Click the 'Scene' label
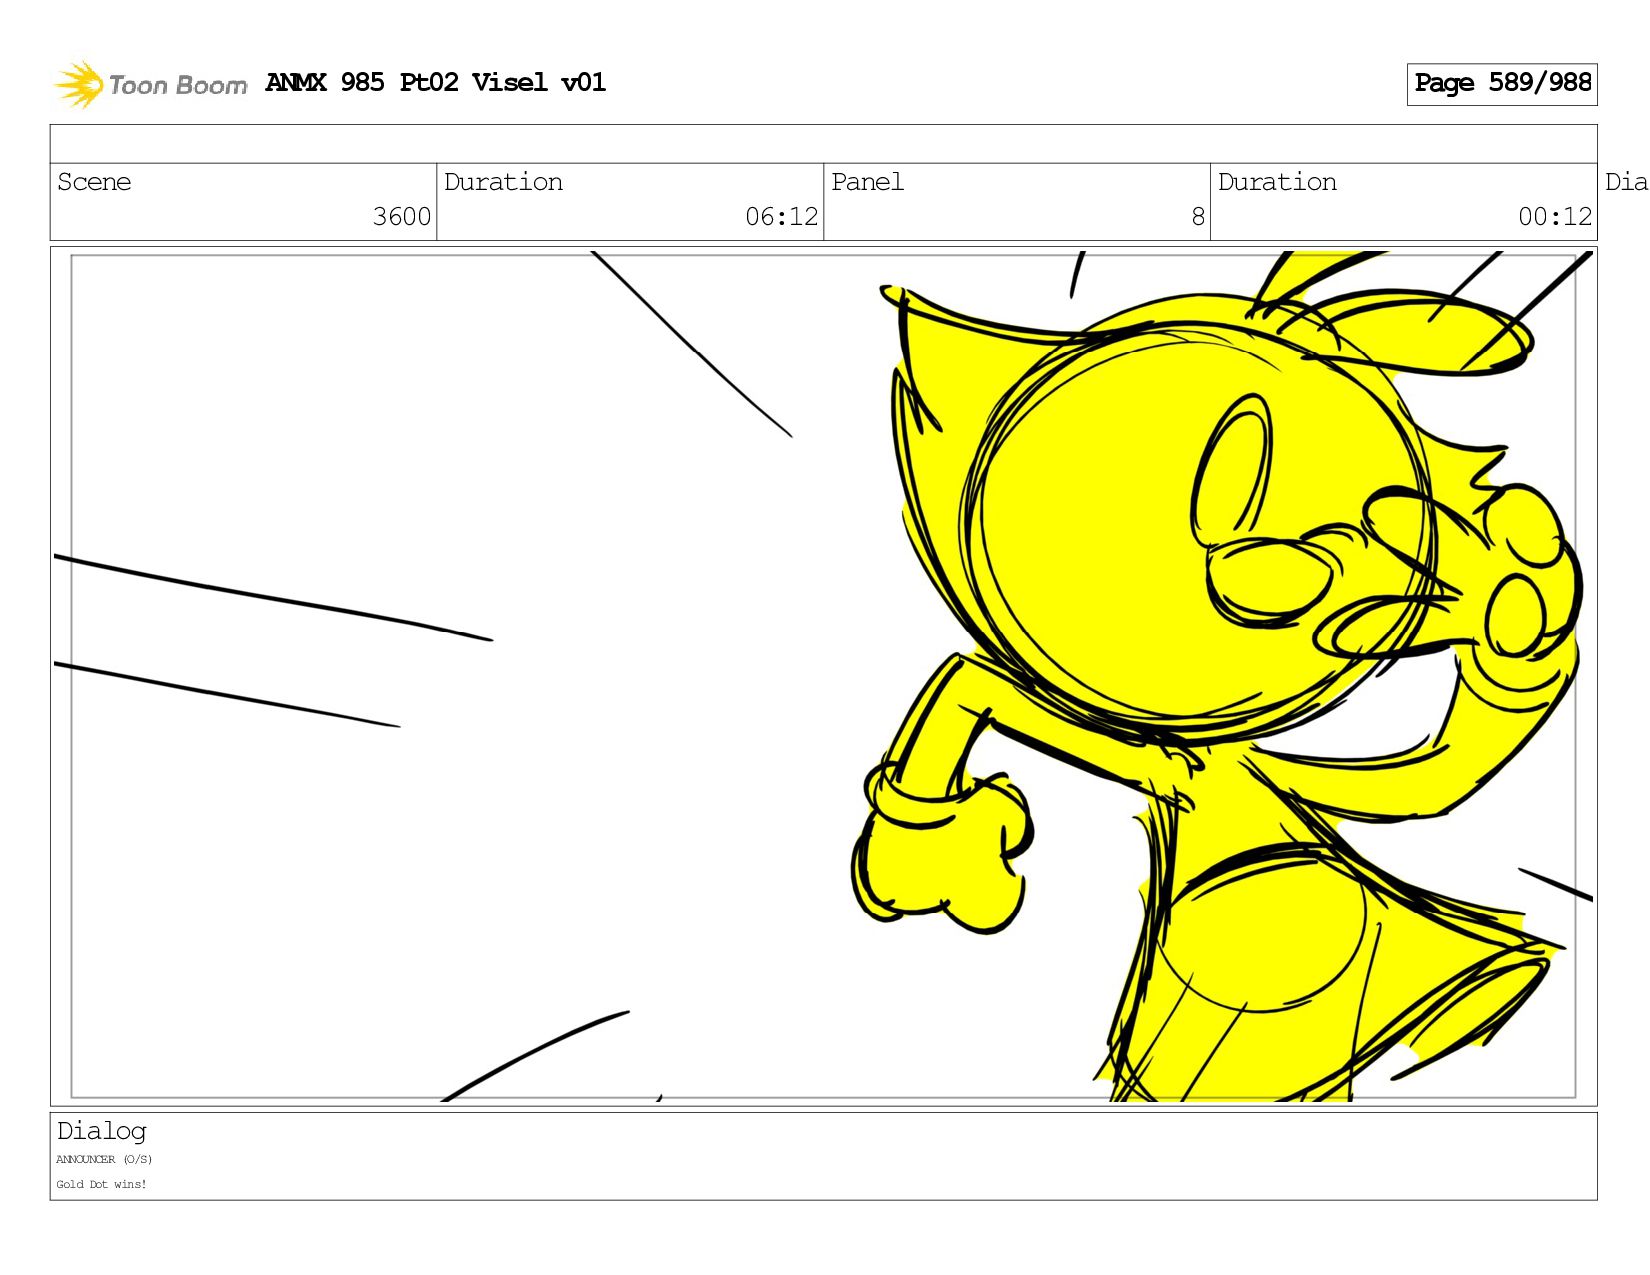The image size is (1650, 1275). pos(94,182)
